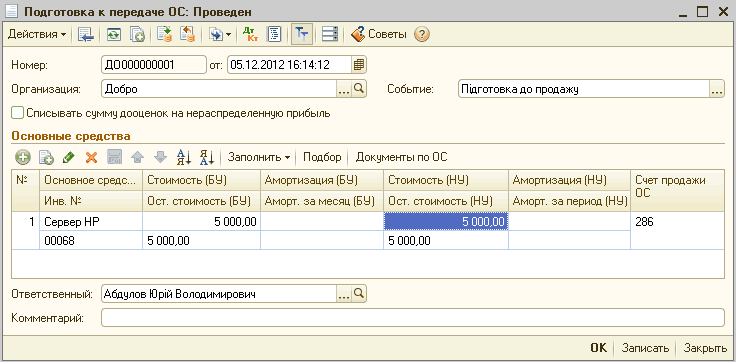
Task: Move the row up with the arrow icon
Action: [137, 157]
